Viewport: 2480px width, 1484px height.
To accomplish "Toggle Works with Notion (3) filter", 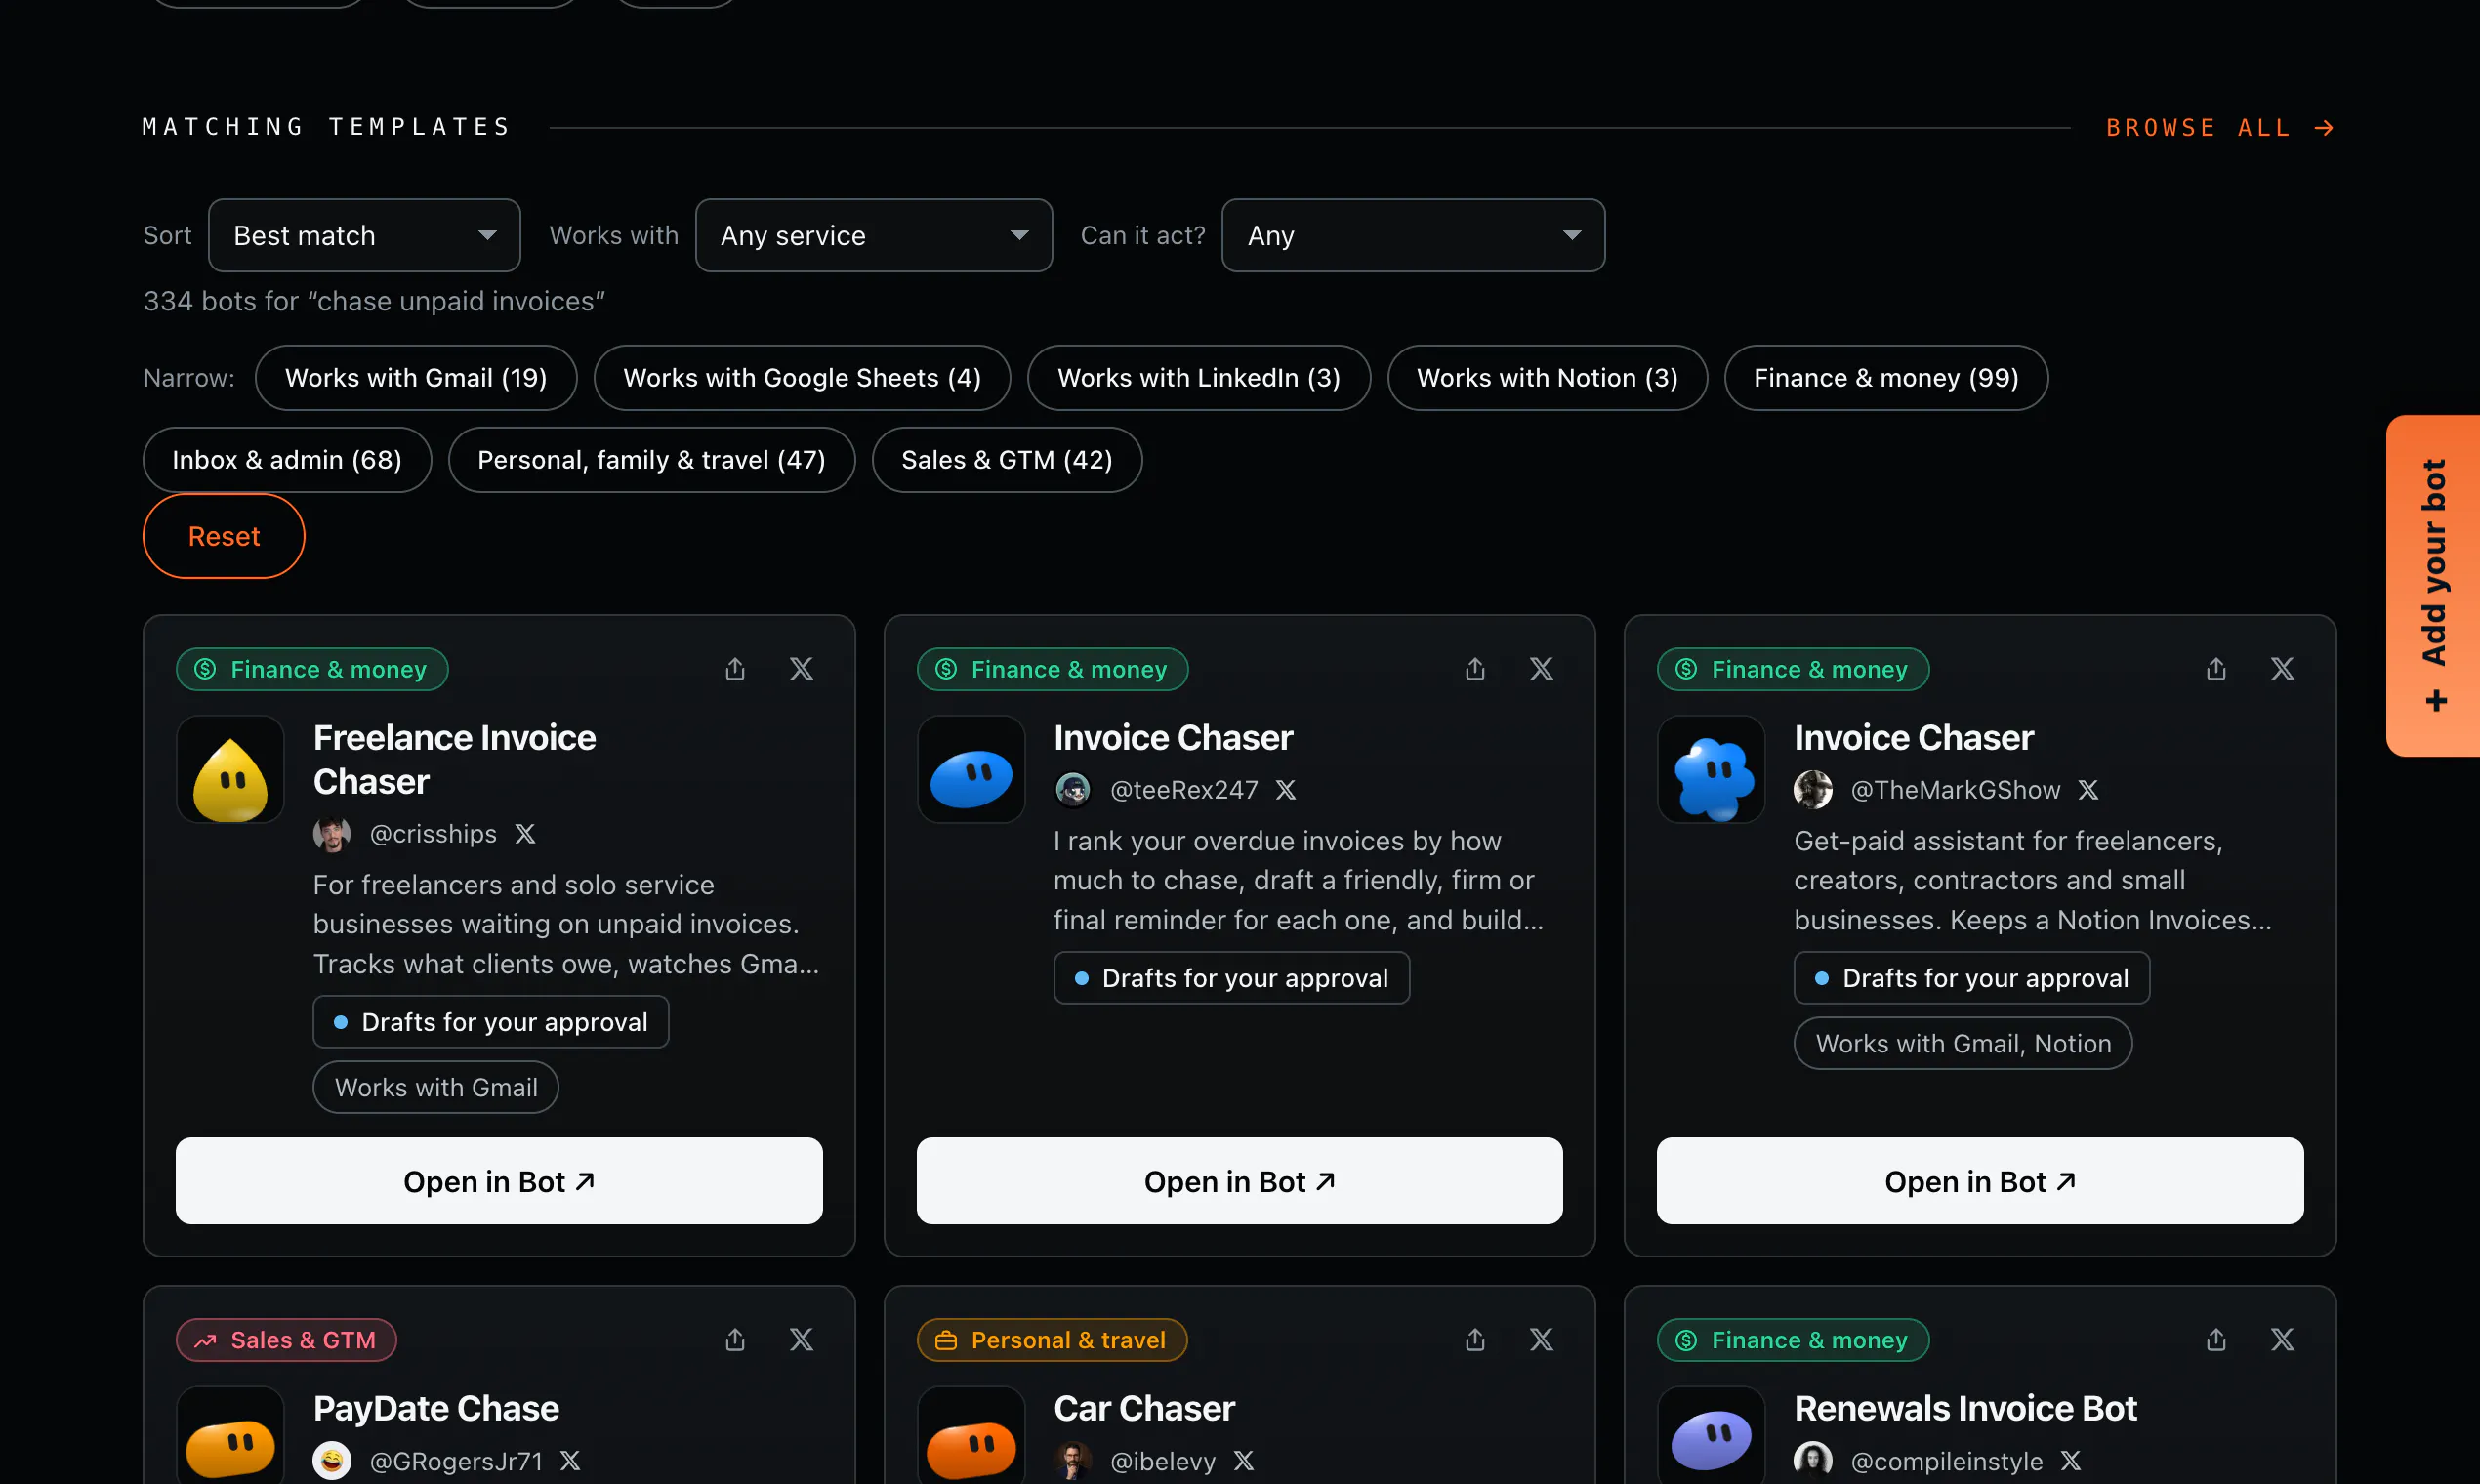I will point(1547,378).
